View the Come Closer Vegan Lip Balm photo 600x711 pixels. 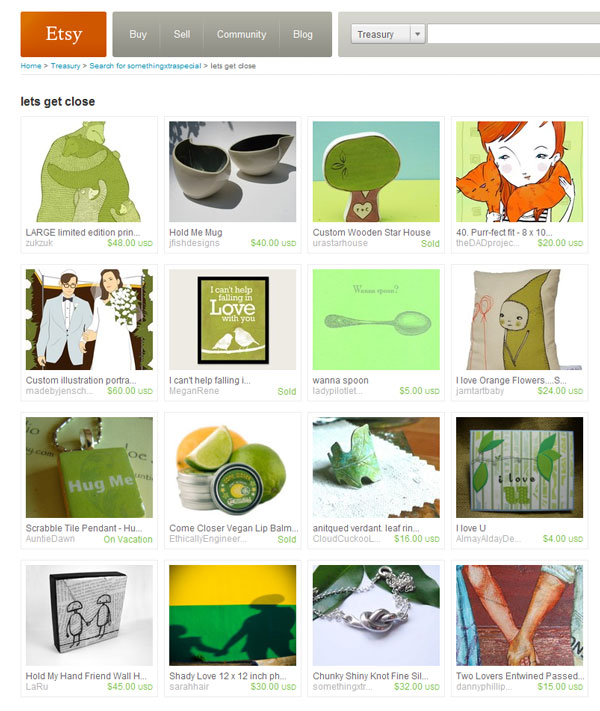pyautogui.click(x=233, y=467)
